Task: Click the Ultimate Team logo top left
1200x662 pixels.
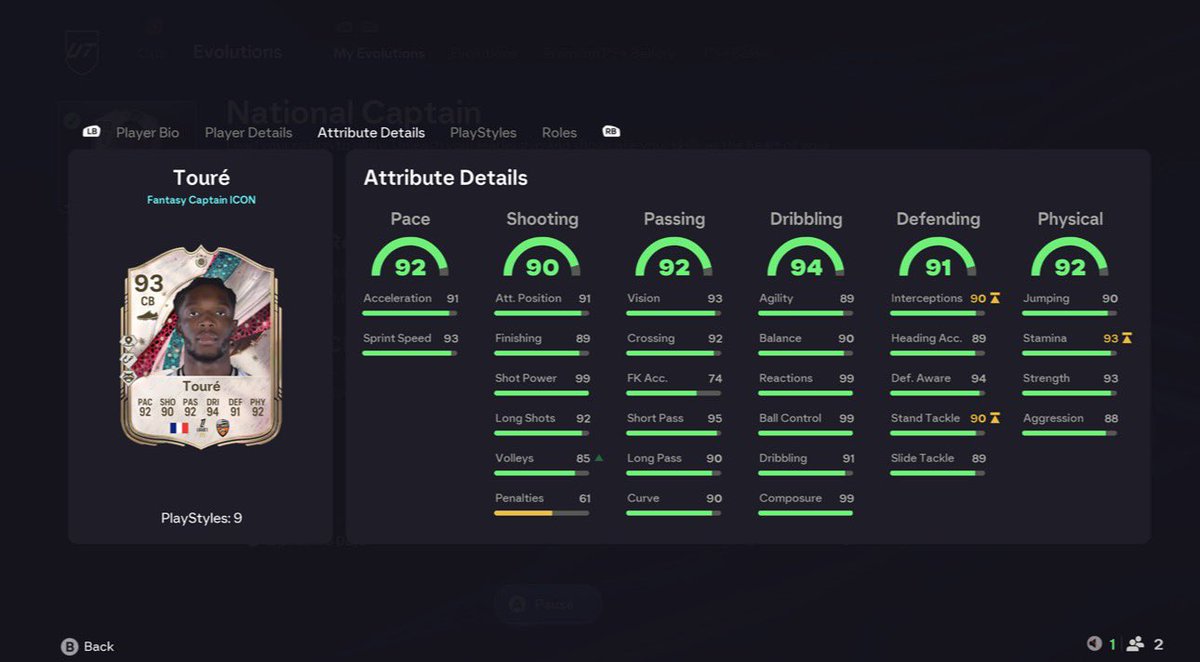Action: 82,50
